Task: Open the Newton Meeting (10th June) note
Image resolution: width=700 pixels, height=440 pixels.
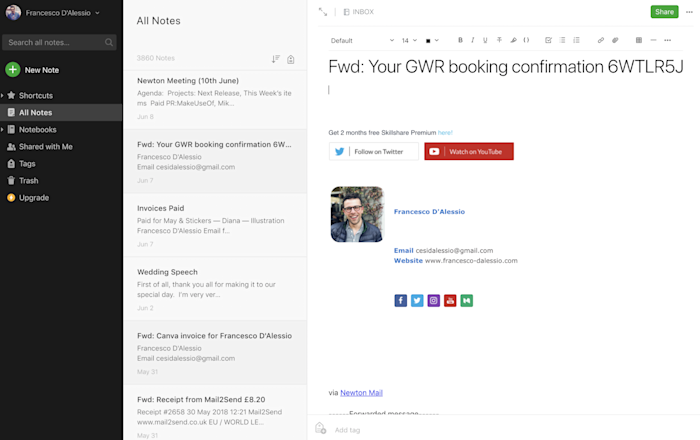Action: [215, 98]
